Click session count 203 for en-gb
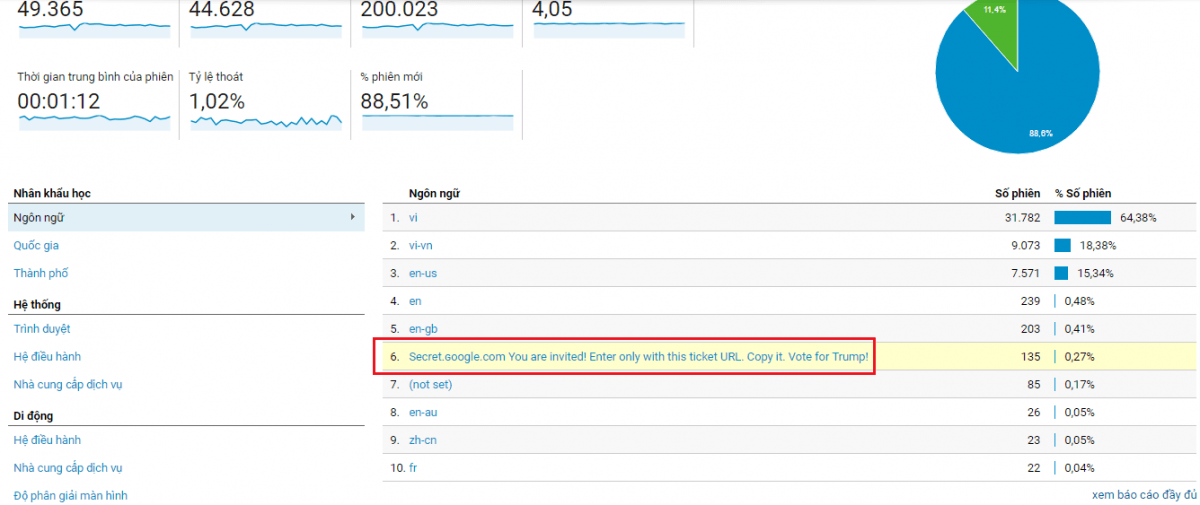 (1031, 328)
